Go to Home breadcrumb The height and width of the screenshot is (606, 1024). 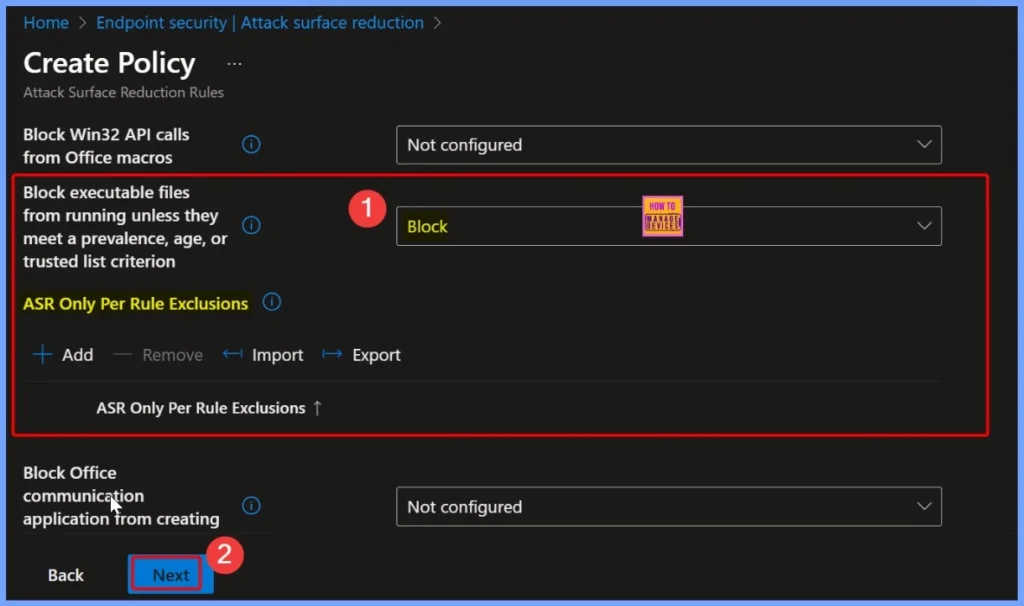pos(46,22)
